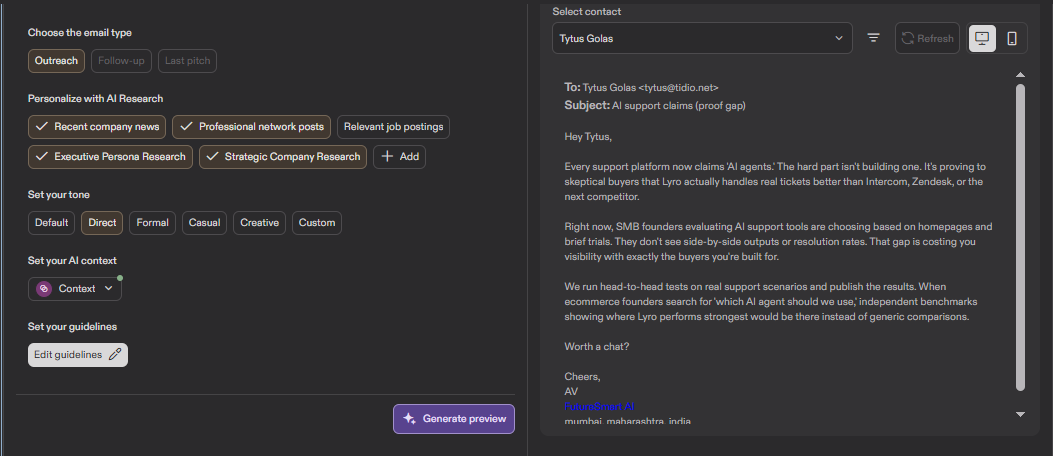Set tone to Casual
Screen dimensions: 1053x456
pyautogui.click(x=205, y=223)
